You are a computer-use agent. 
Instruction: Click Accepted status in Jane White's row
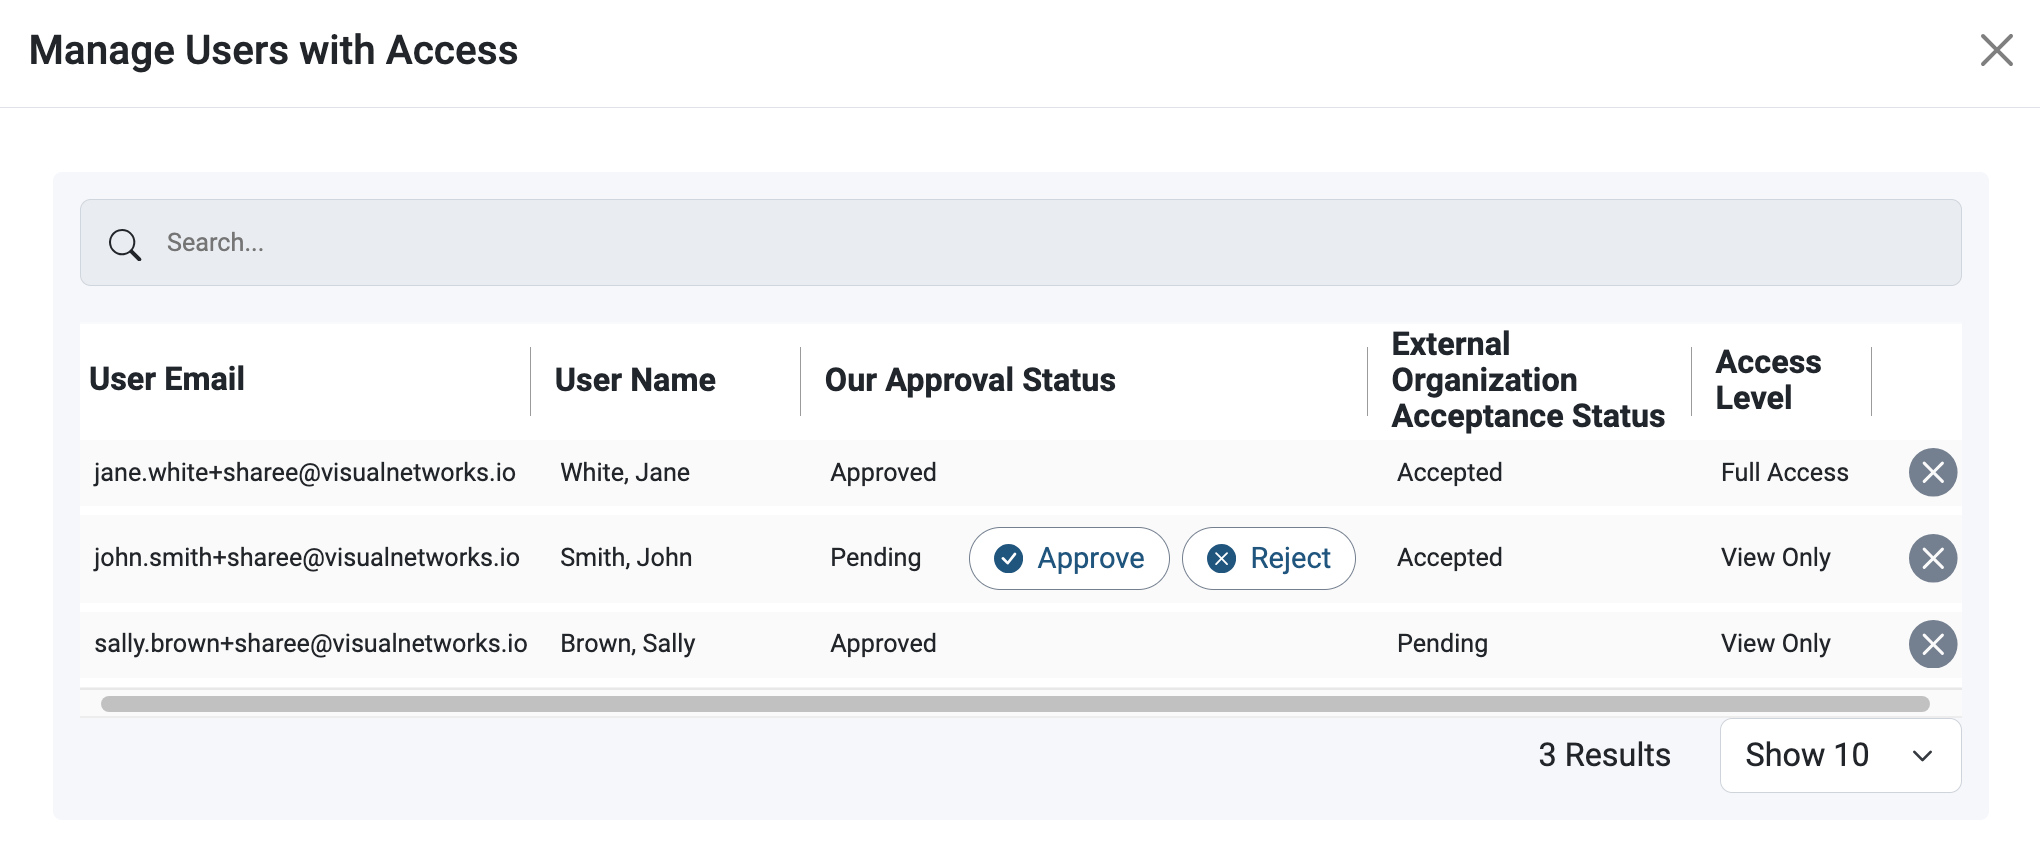pyautogui.click(x=1449, y=472)
